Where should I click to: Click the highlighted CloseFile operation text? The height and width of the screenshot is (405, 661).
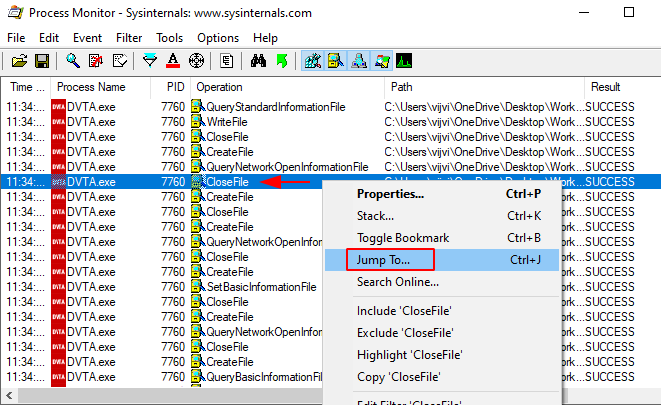227,182
